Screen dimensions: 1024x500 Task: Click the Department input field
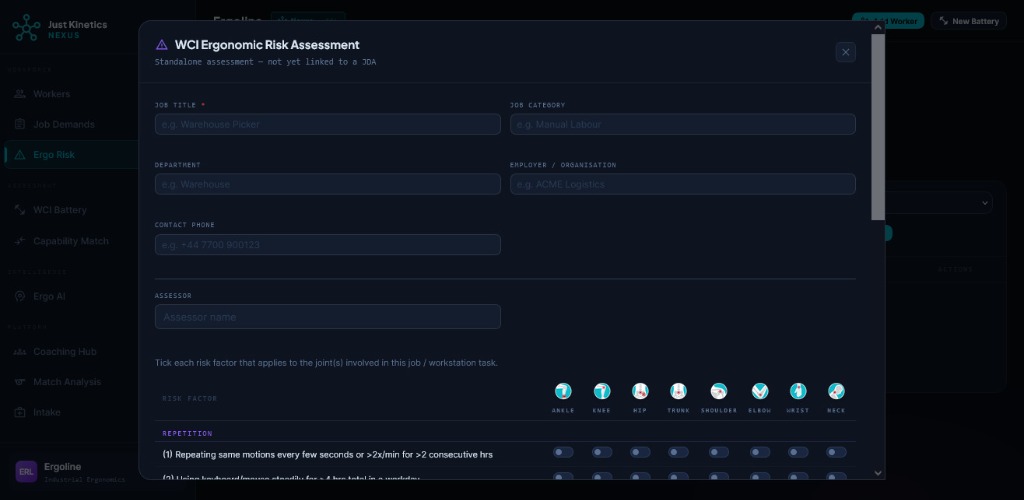point(328,184)
